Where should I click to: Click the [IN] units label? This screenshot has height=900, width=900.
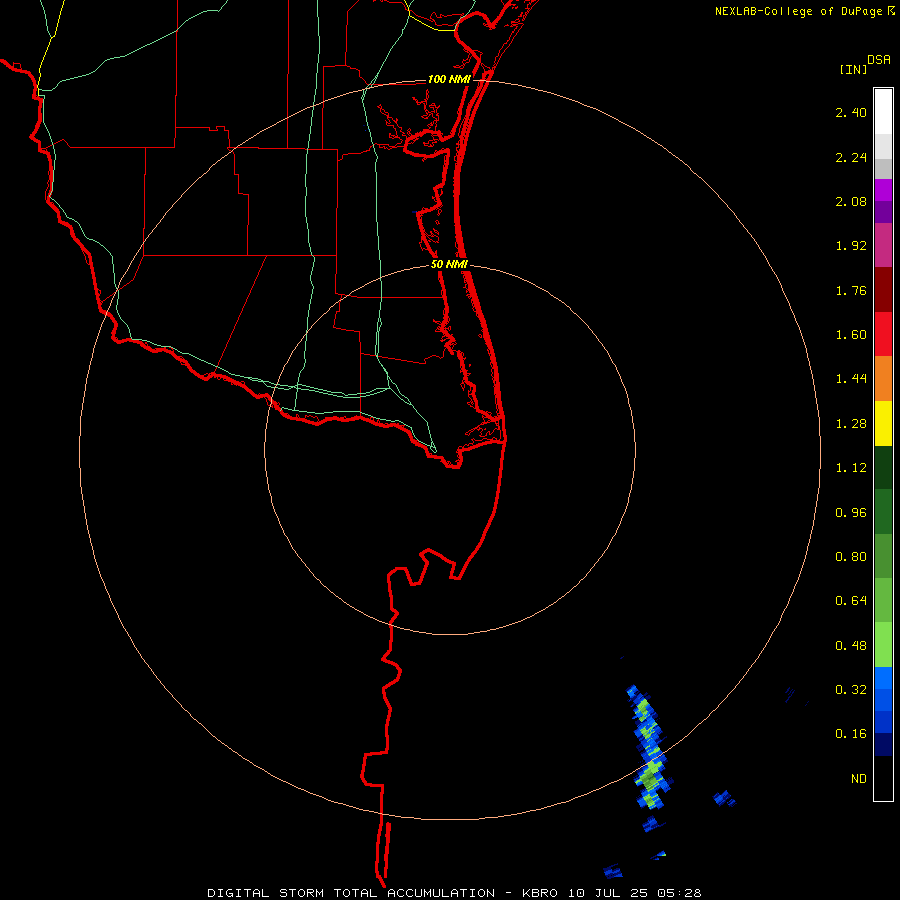click(x=853, y=69)
